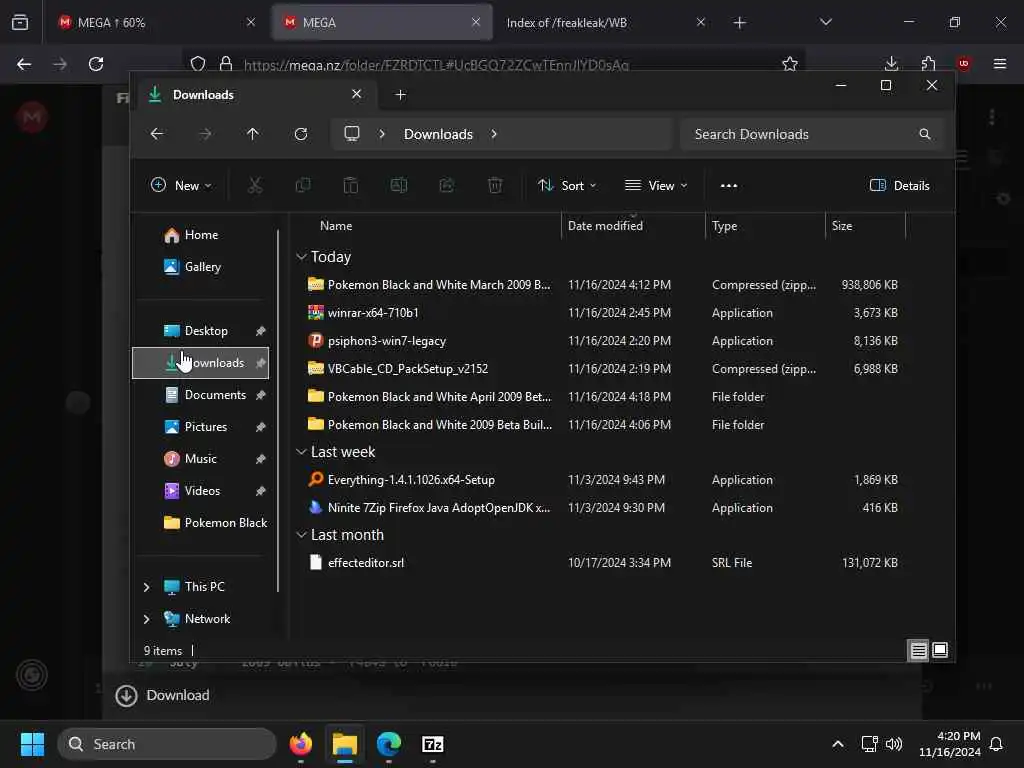Toggle the Details pane
This screenshot has width=1024, height=768.
899,185
